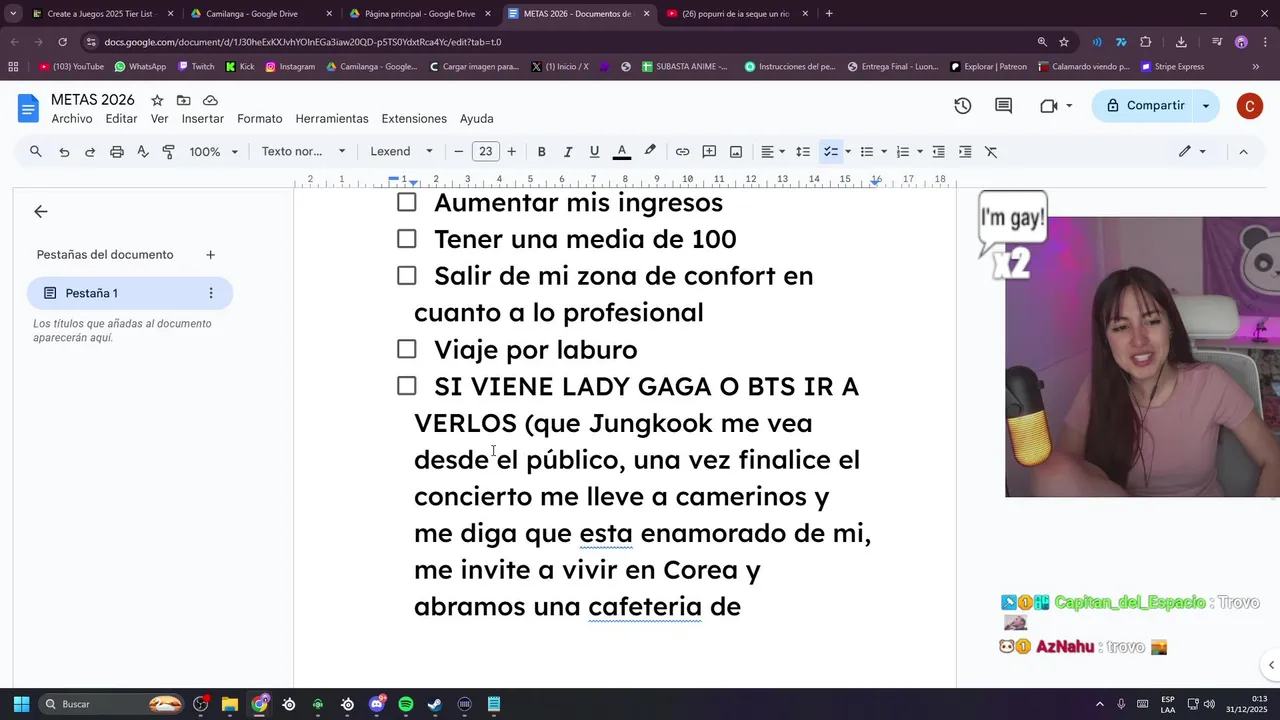The width and height of the screenshot is (1280, 720).
Task: Open the highlight color picker
Action: [x=650, y=152]
